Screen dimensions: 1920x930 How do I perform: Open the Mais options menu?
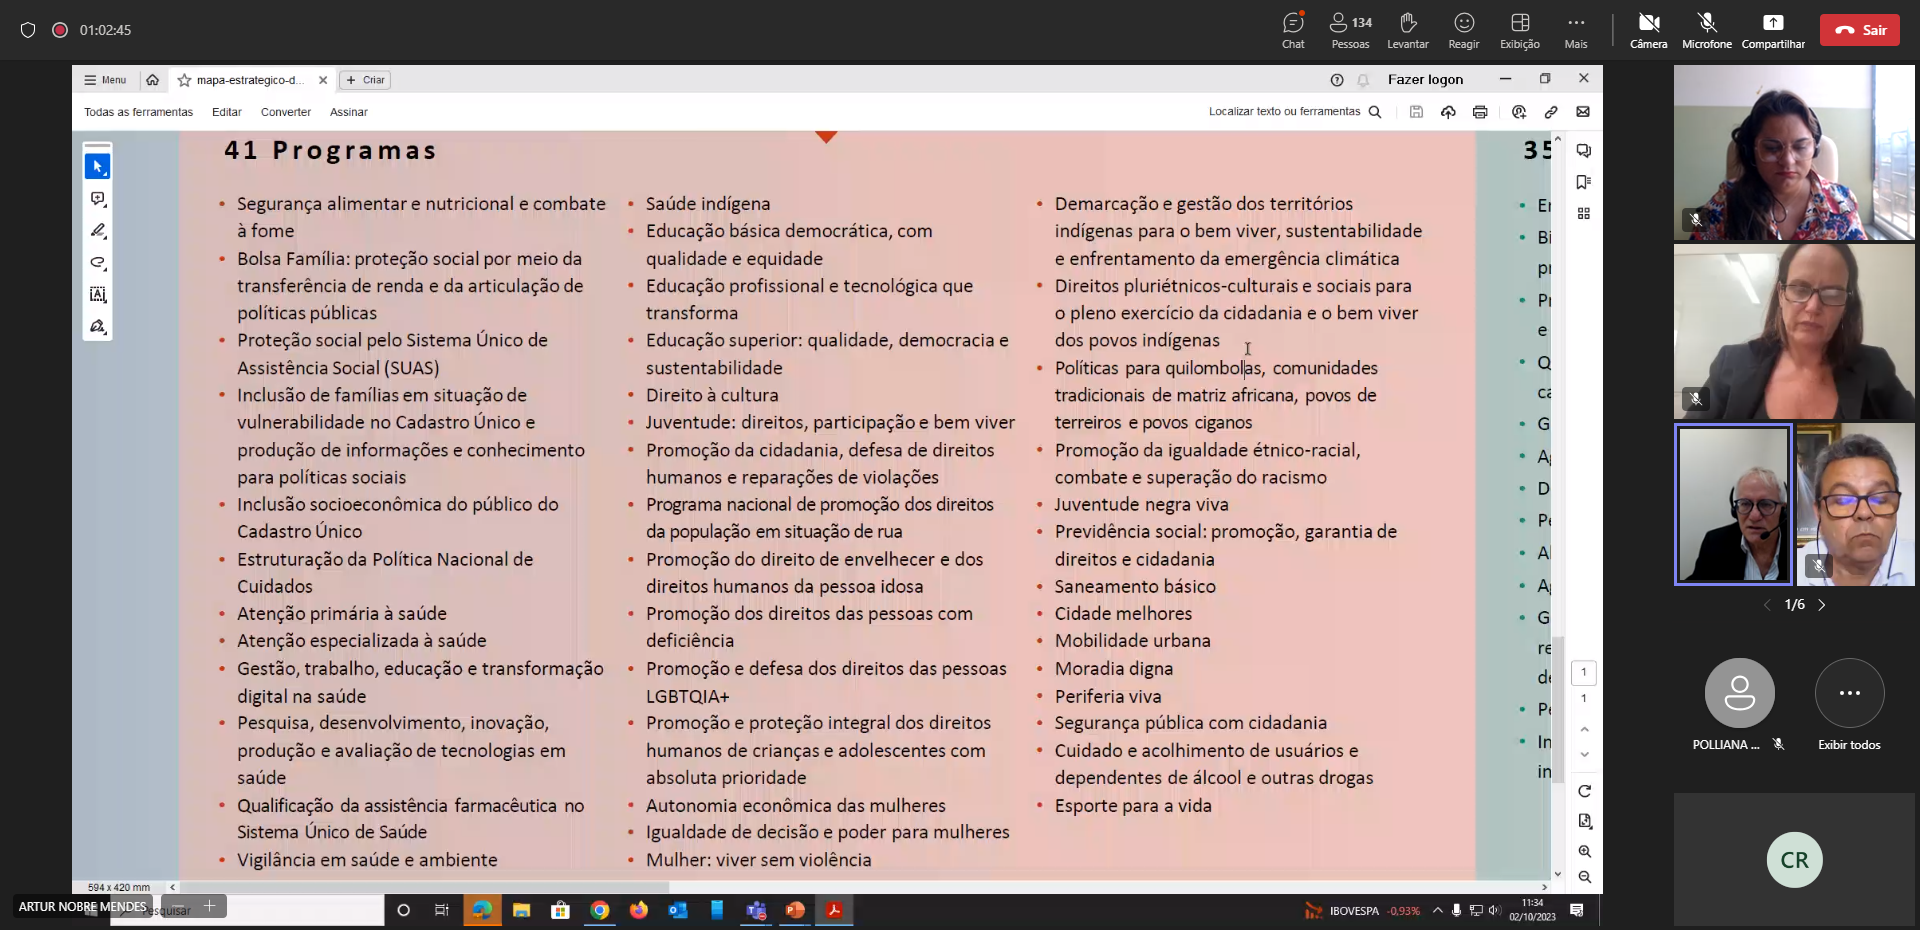[x=1576, y=30]
